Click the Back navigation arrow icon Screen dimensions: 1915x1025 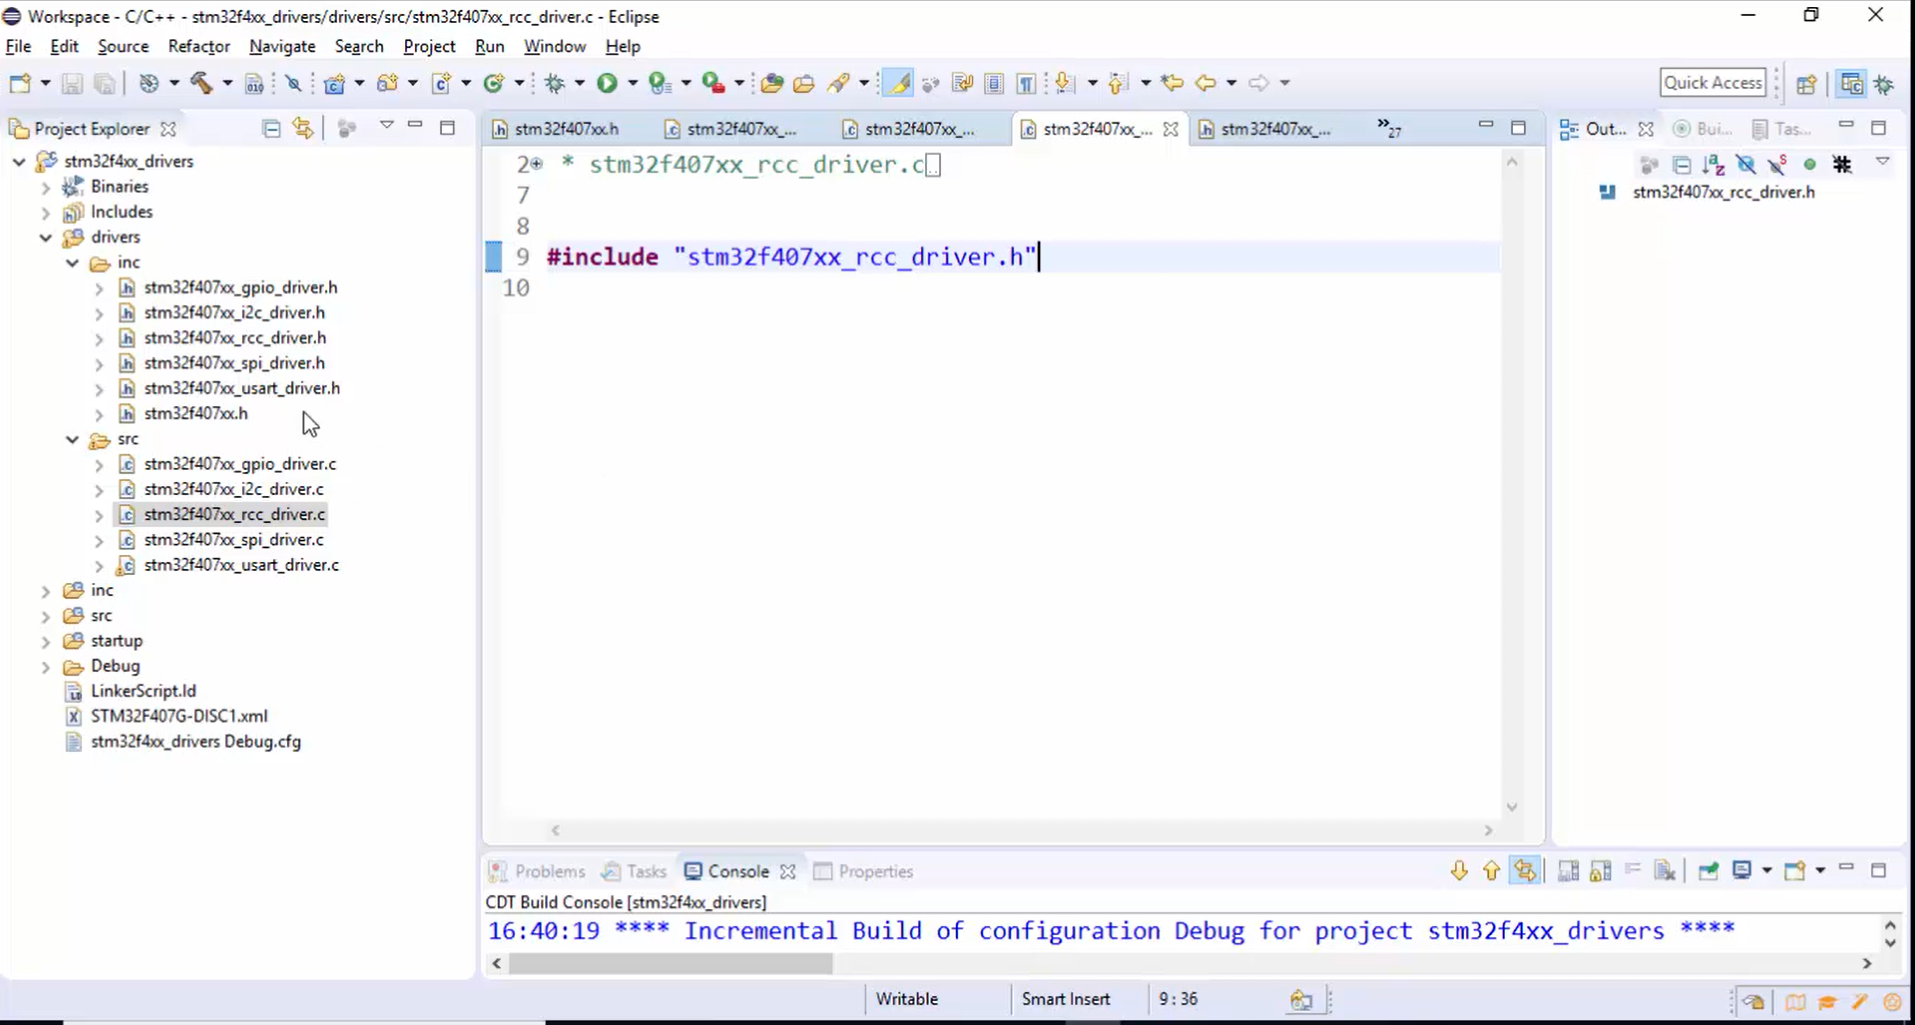point(1206,83)
